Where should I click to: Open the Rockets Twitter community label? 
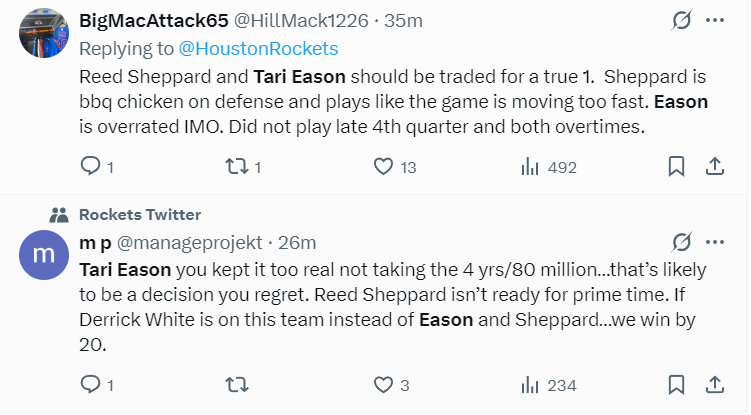pos(139,214)
